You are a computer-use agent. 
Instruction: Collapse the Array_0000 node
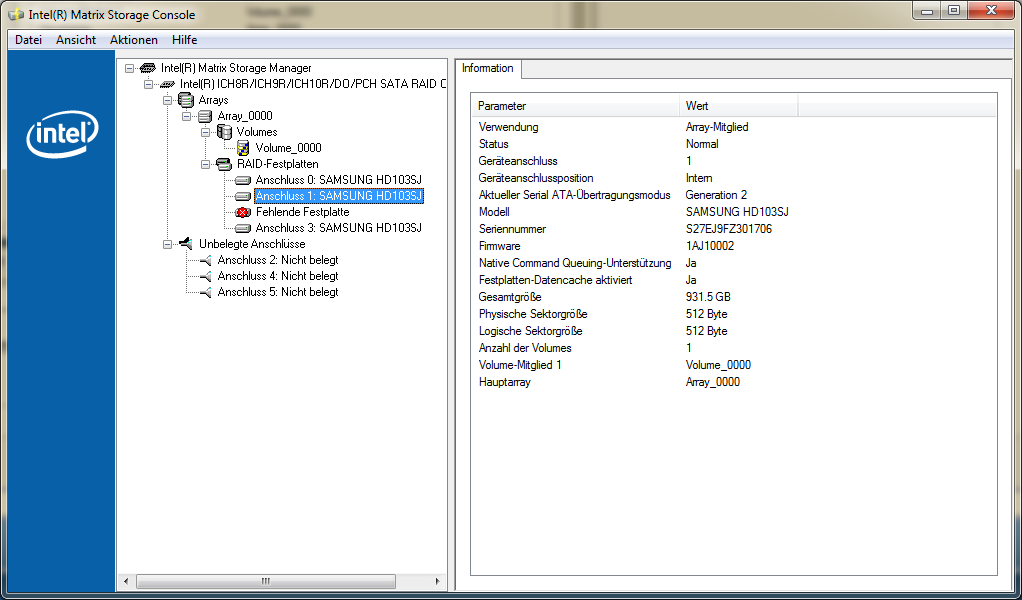point(186,116)
